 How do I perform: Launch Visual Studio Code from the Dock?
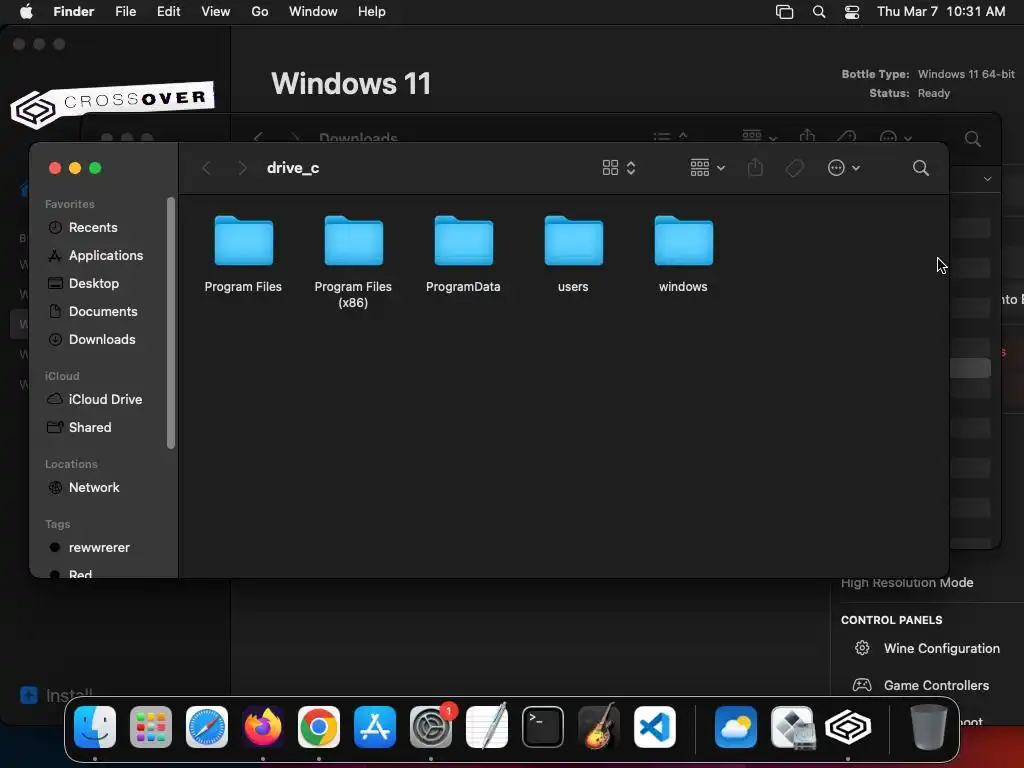(x=654, y=727)
